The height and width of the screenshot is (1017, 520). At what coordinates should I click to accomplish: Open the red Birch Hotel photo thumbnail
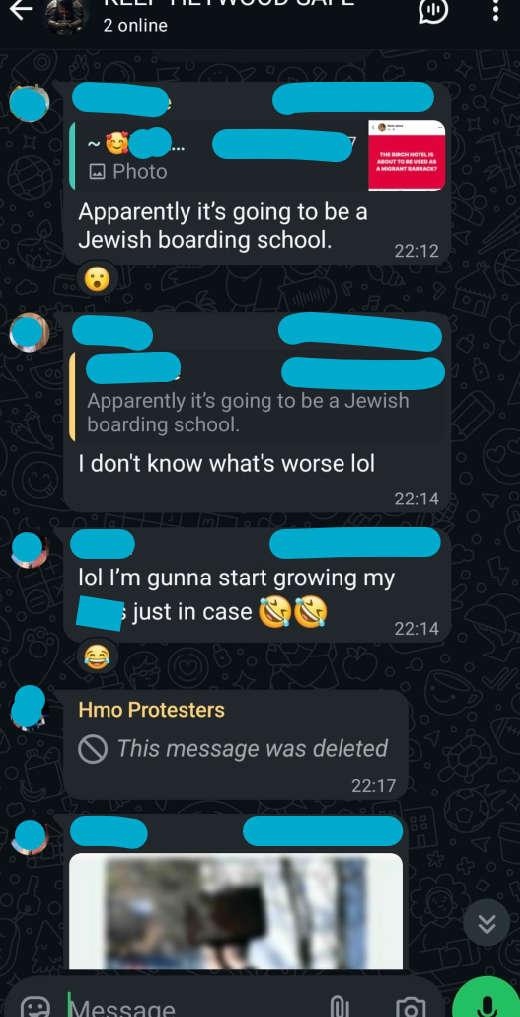tap(407, 155)
